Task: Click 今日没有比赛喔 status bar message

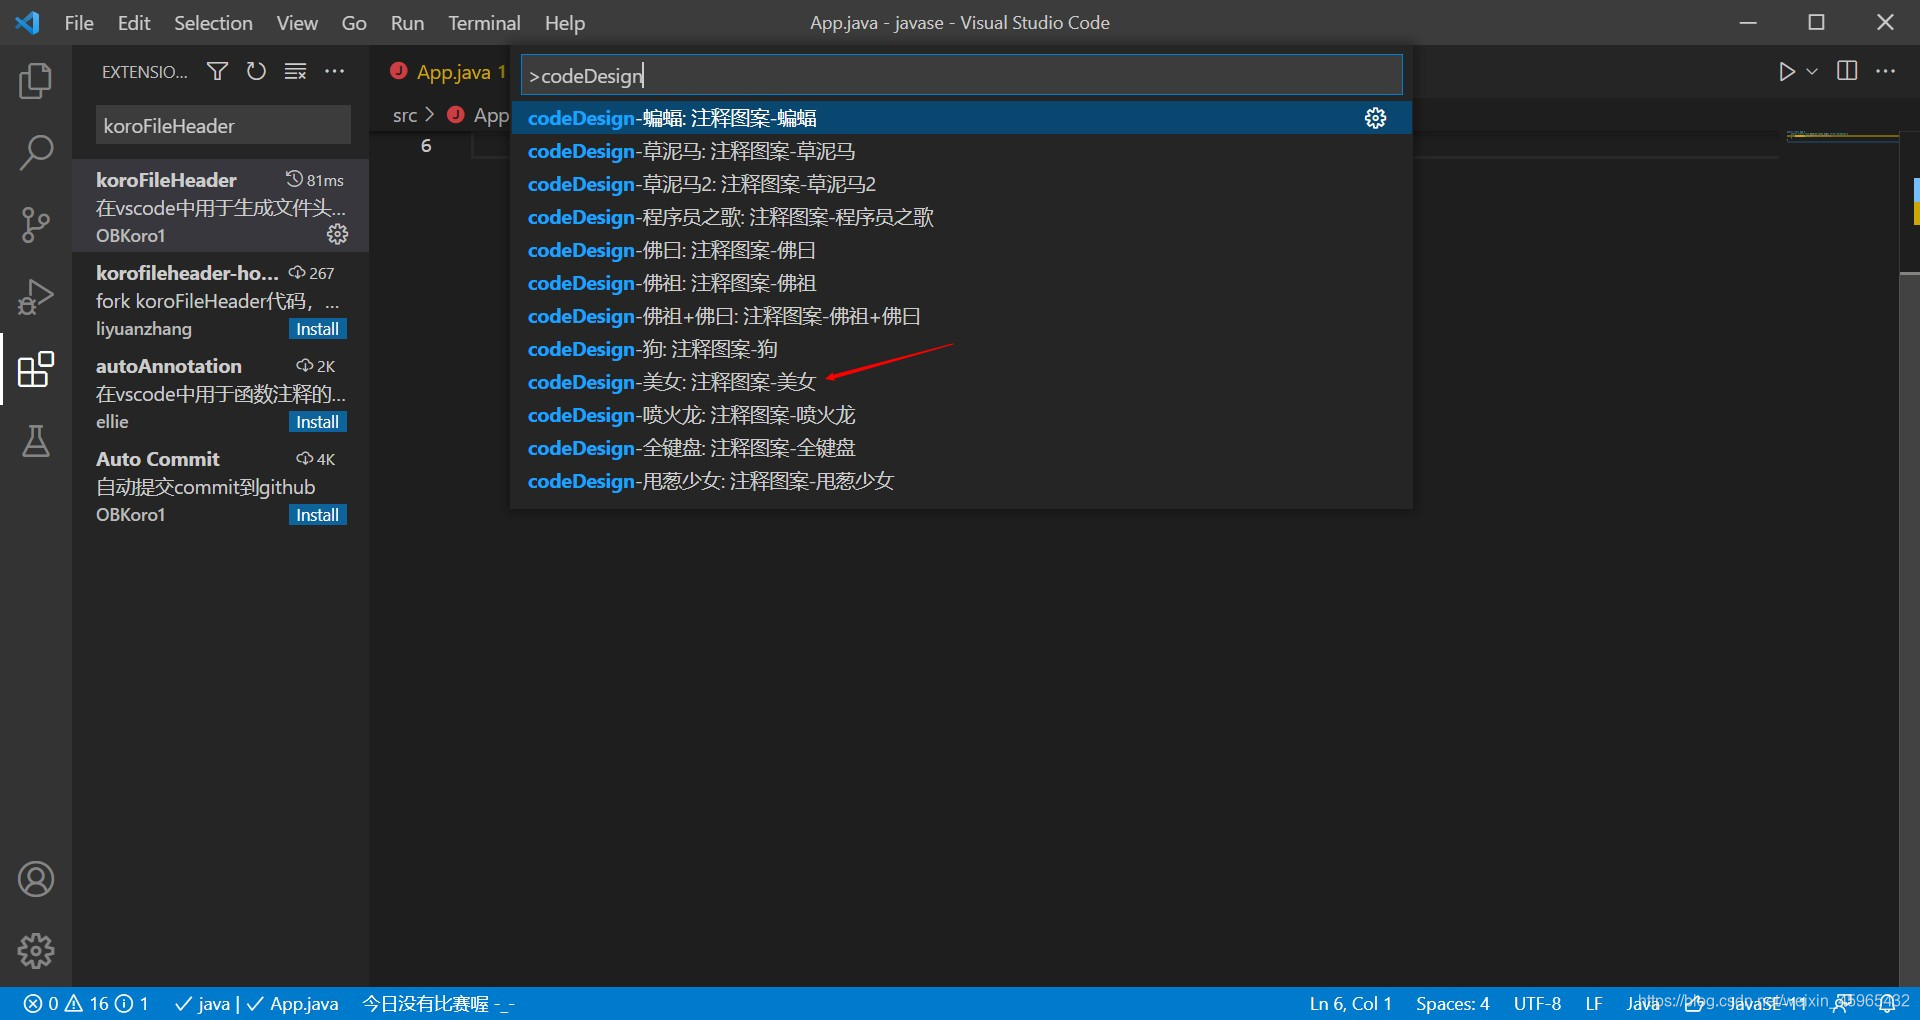Action: 438,1003
